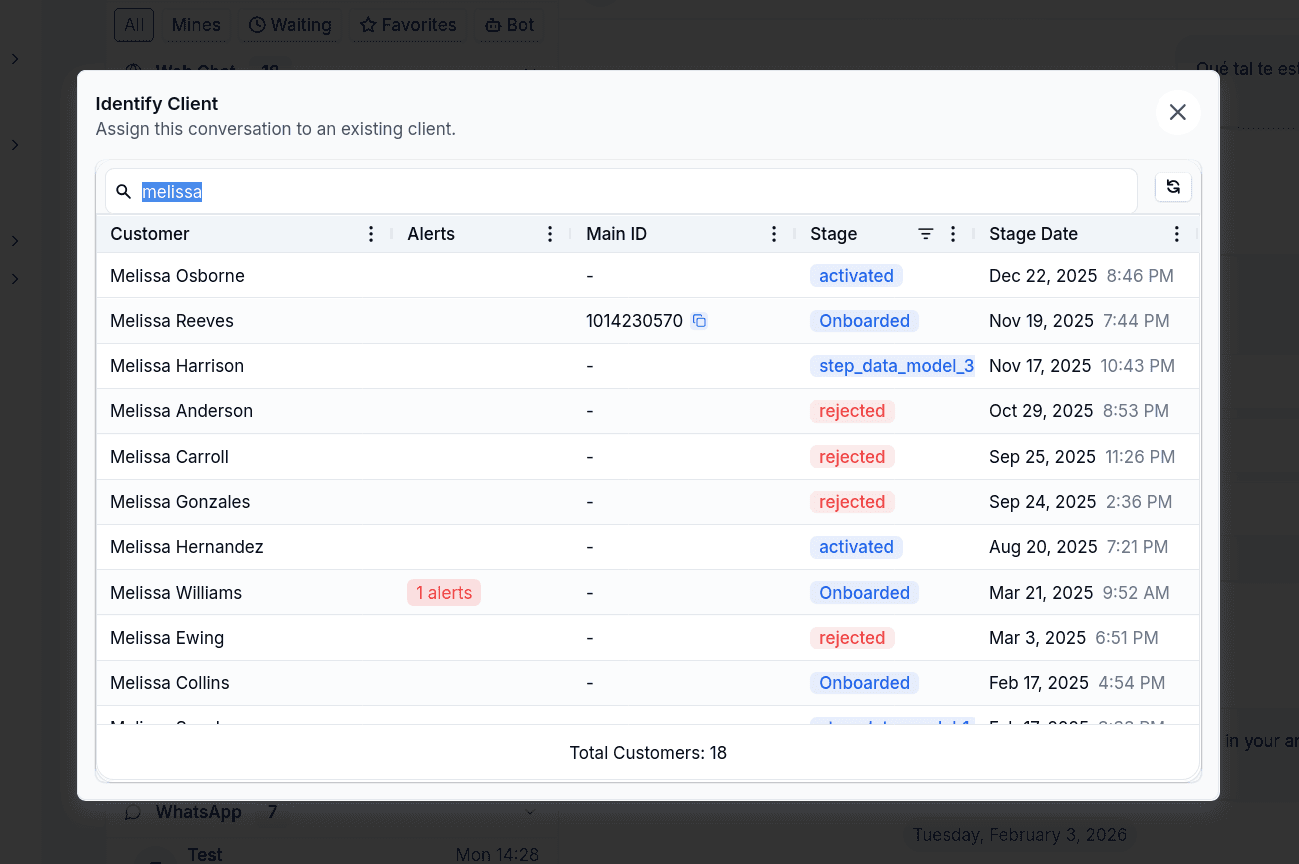Click the Stage column filter icon

[x=926, y=234]
